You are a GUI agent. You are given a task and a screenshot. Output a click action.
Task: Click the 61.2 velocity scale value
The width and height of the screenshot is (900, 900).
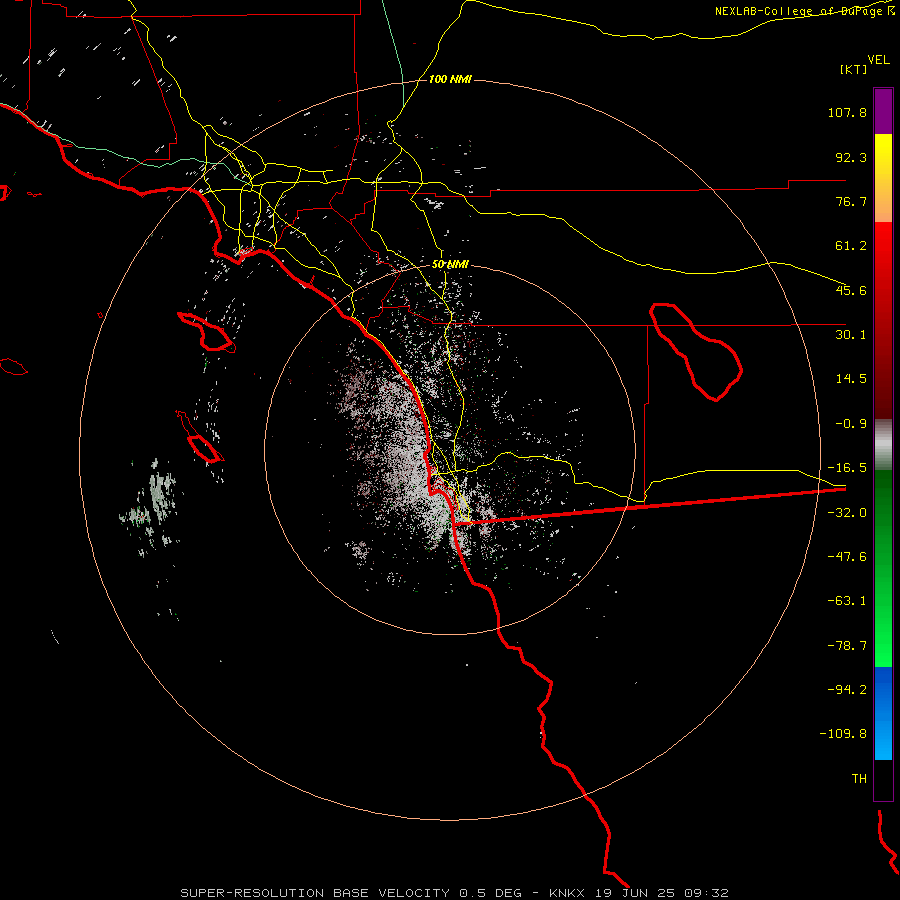pyautogui.click(x=851, y=246)
